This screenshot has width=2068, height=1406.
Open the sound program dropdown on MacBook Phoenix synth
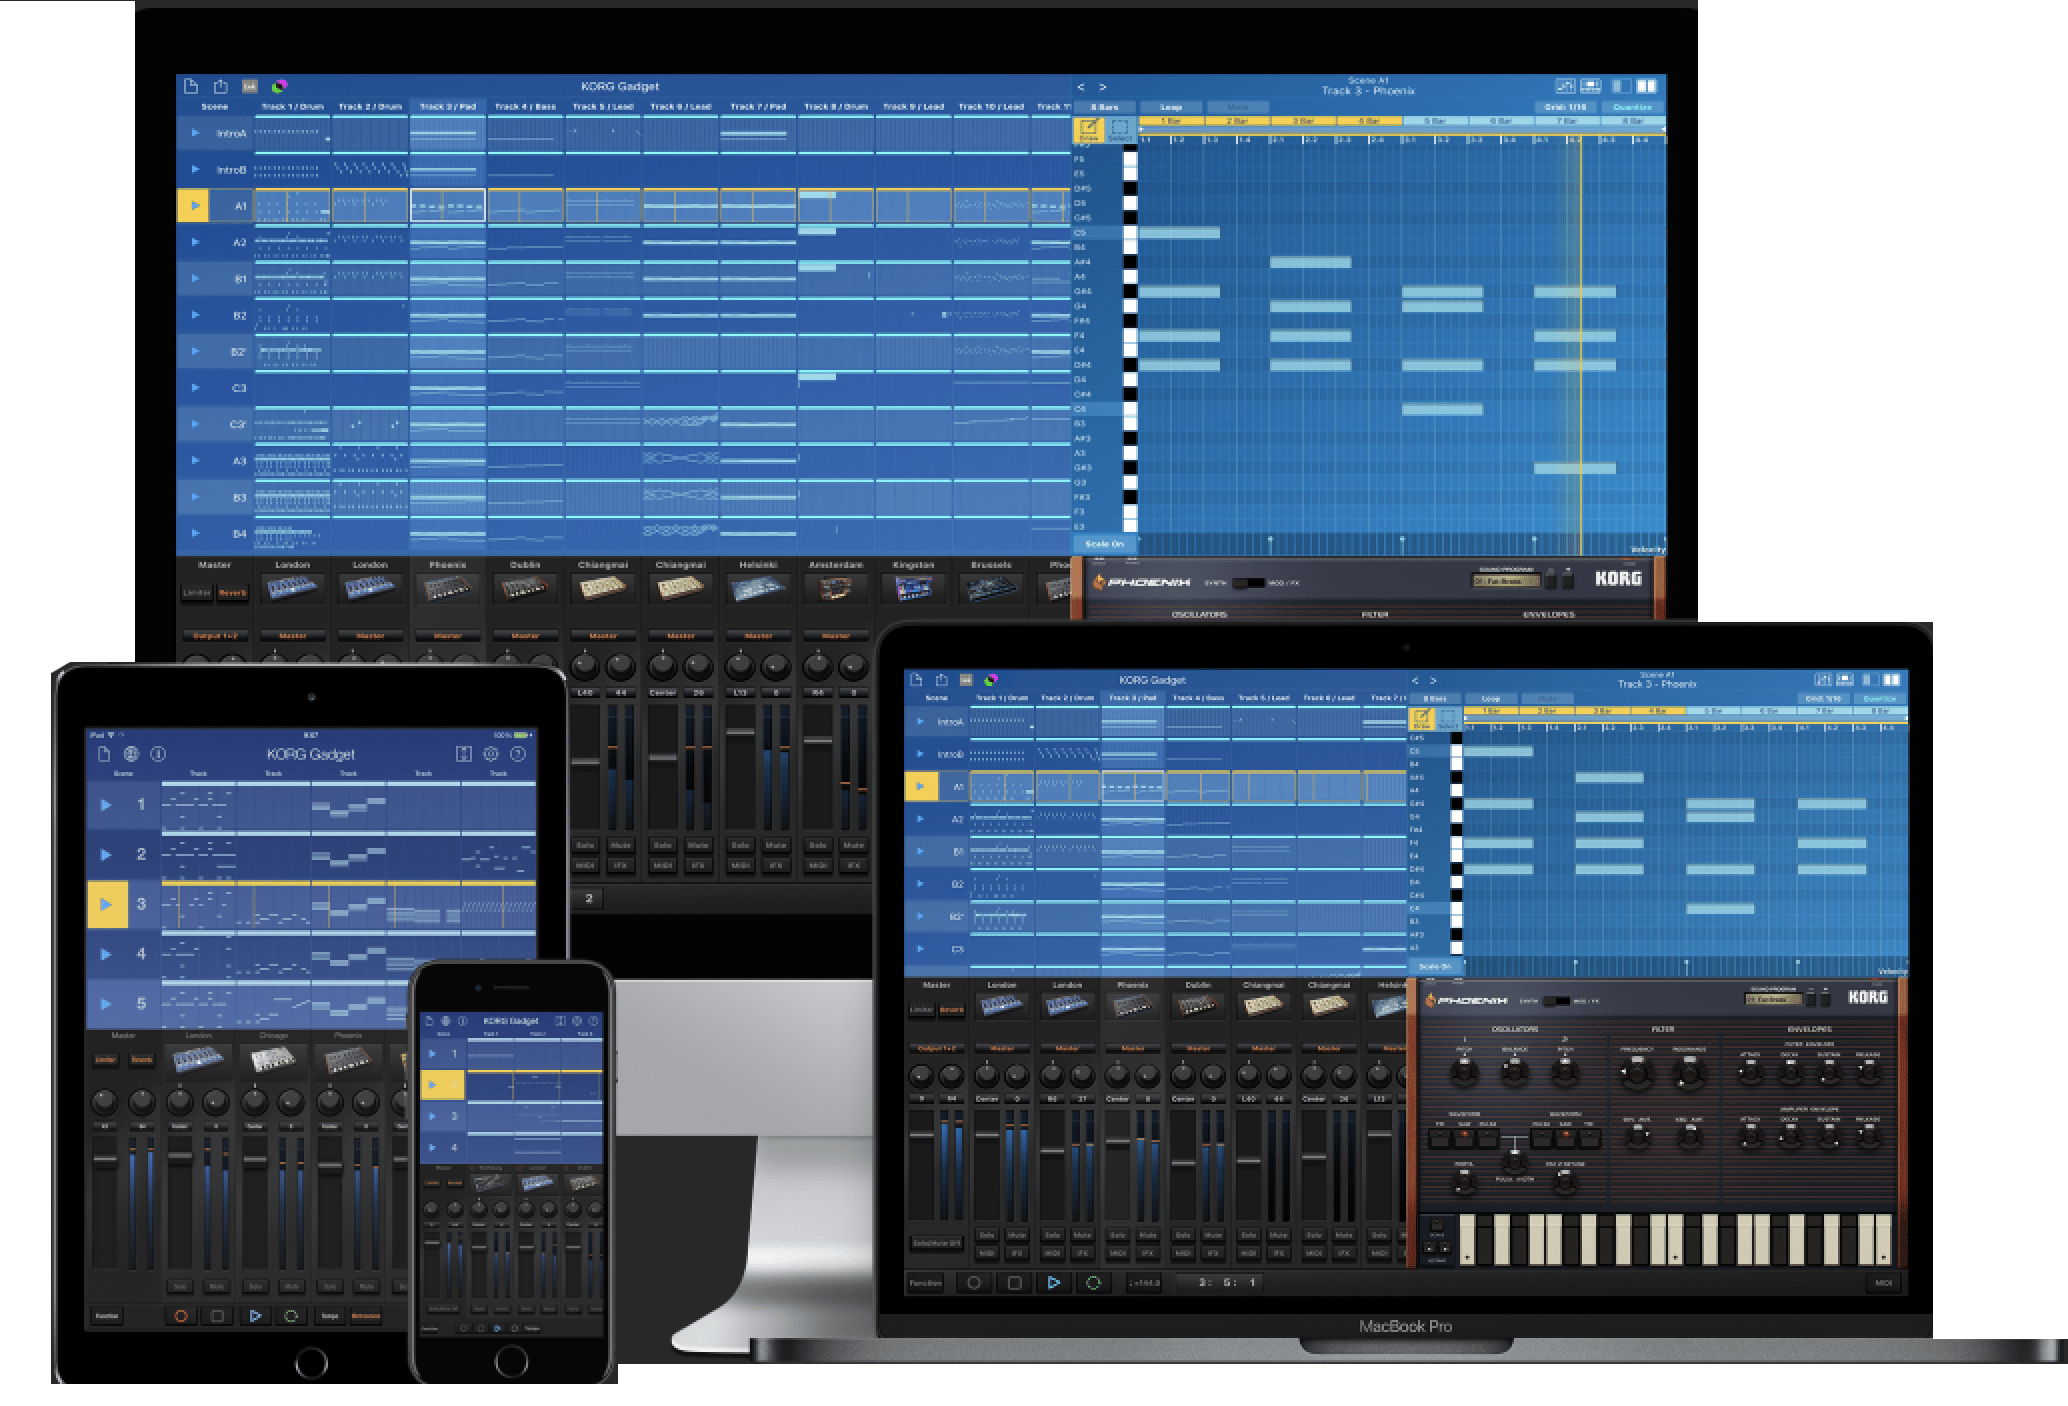click(x=1773, y=999)
